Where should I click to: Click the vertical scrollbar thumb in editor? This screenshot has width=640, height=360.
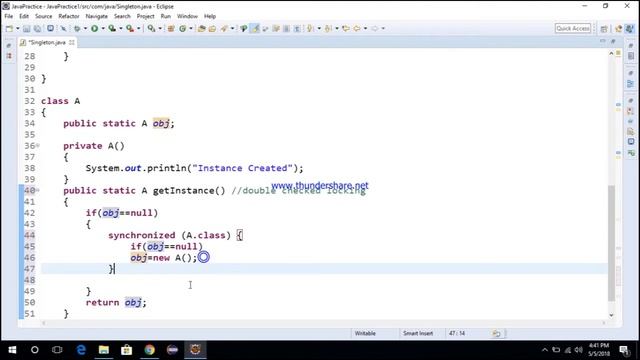click(x=611, y=243)
